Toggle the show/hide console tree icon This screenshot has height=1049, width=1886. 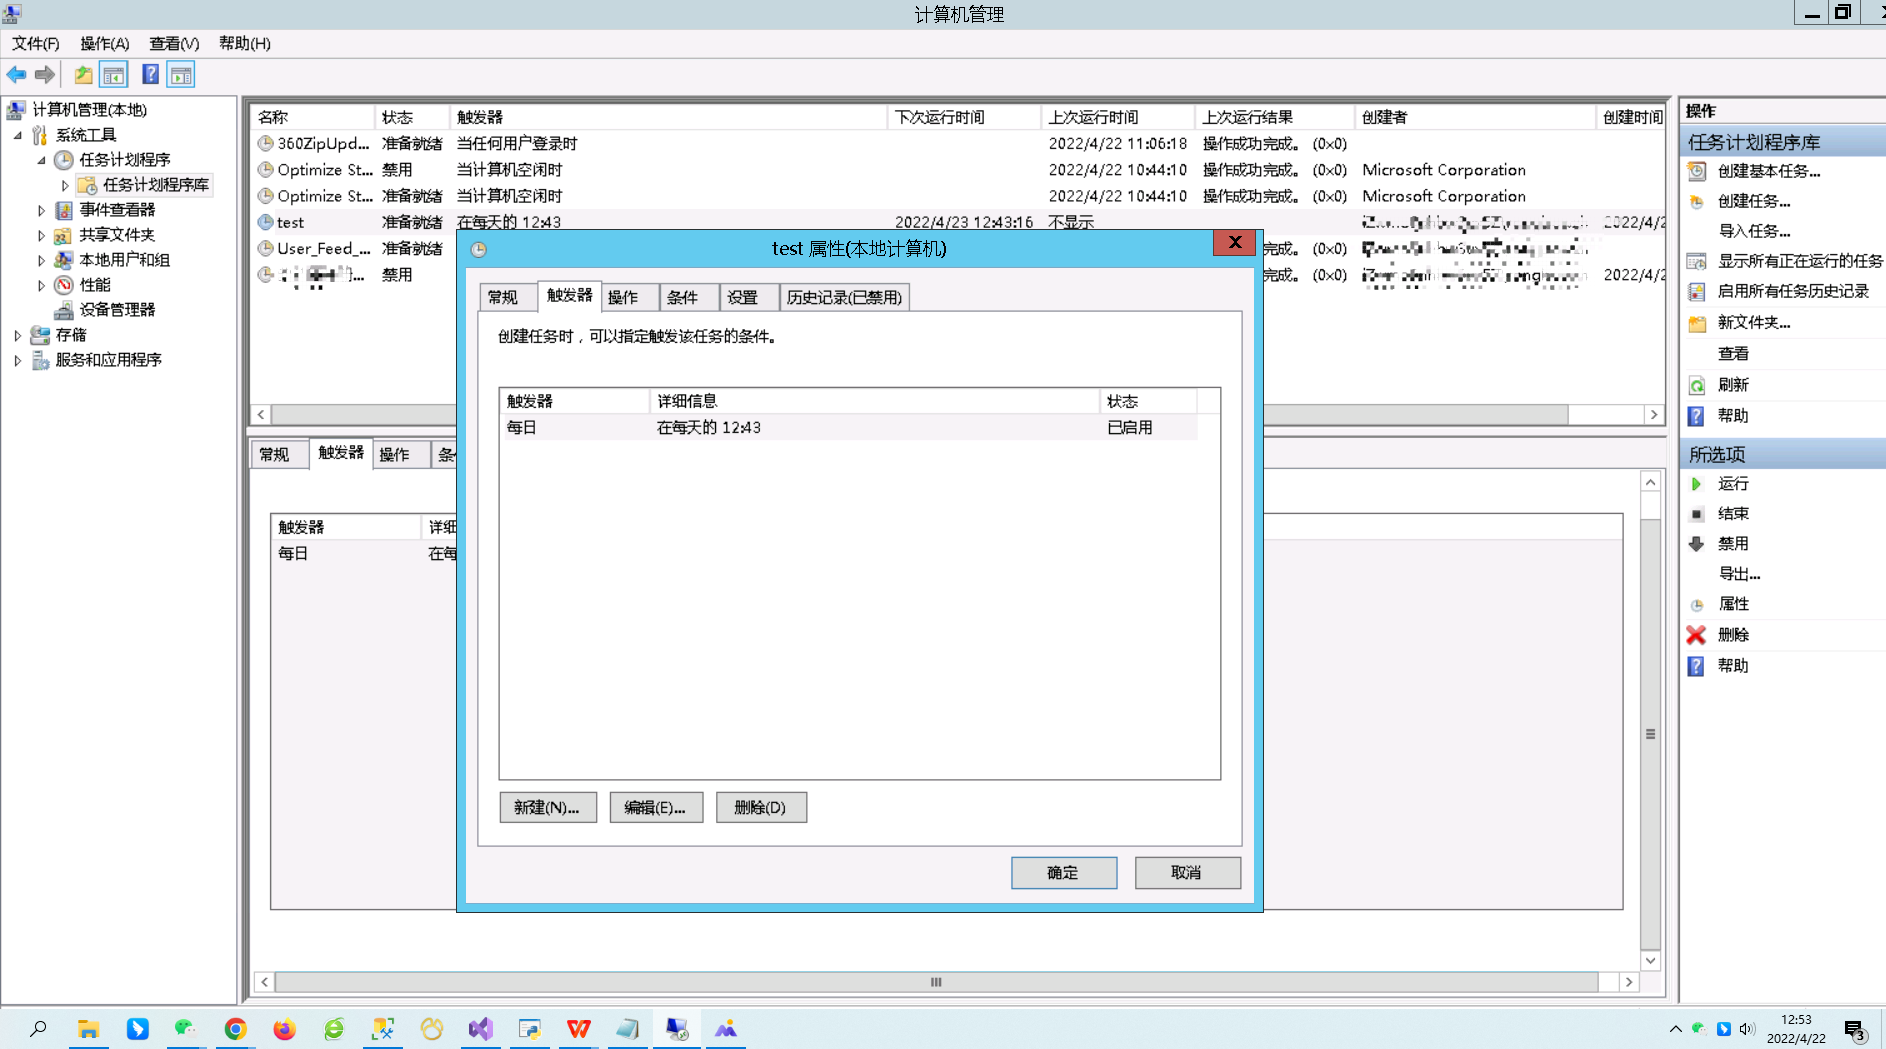point(114,74)
